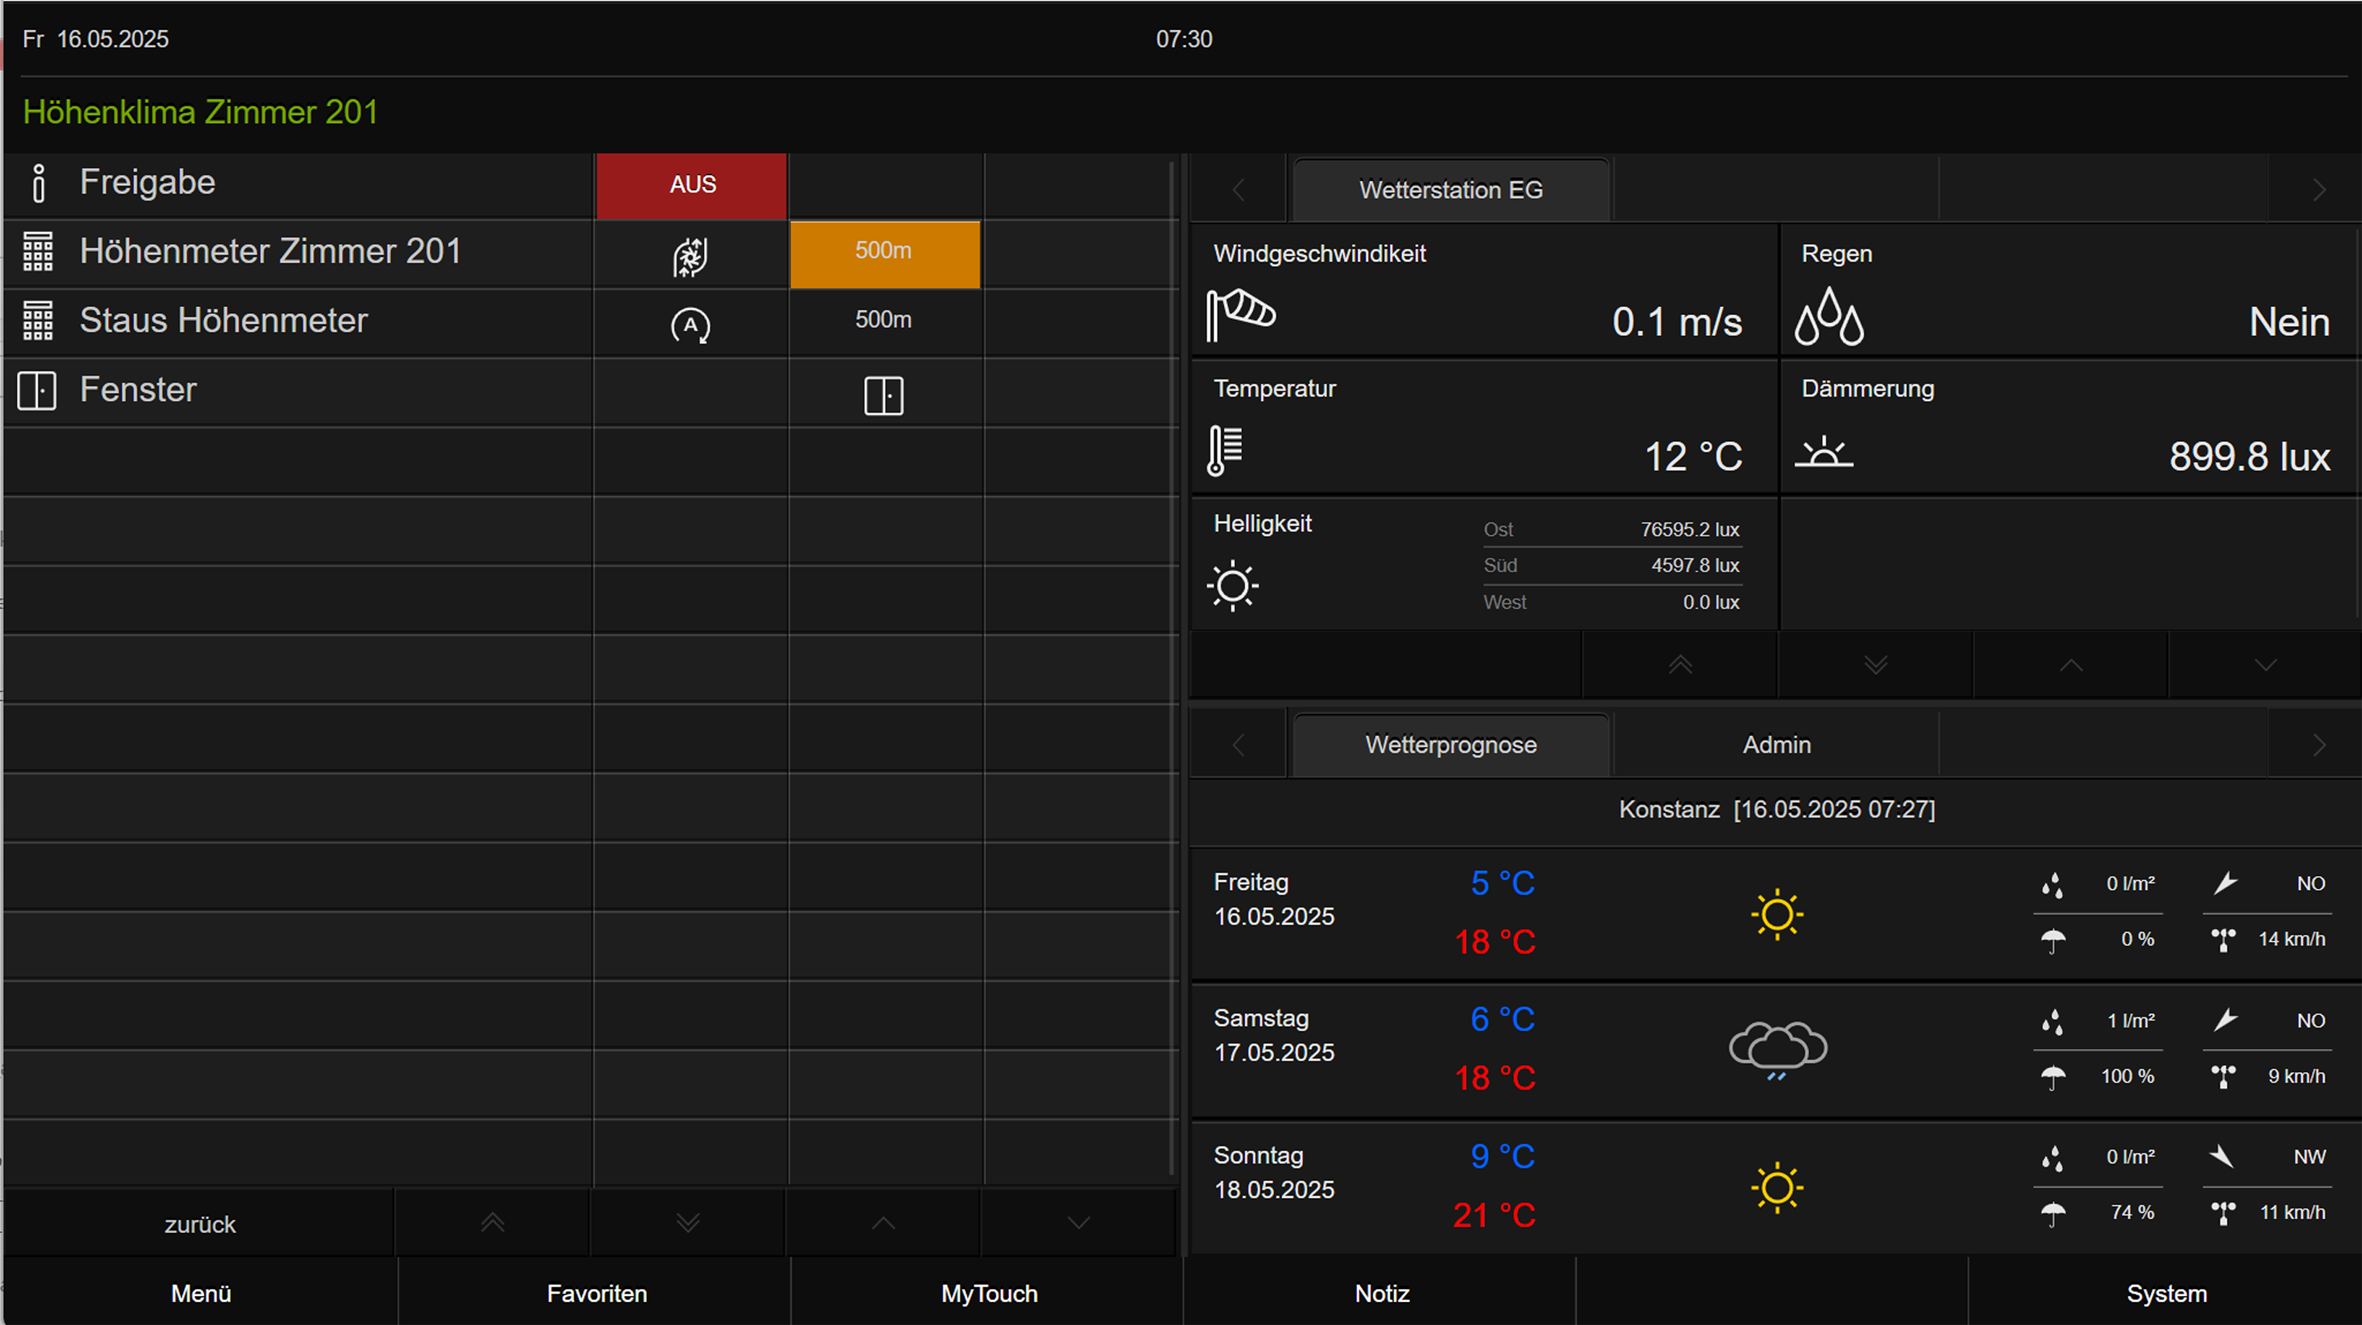Click the windsock icon under Windgeschwindikeit
Image resolution: width=2362 pixels, height=1325 pixels.
(x=1240, y=314)
